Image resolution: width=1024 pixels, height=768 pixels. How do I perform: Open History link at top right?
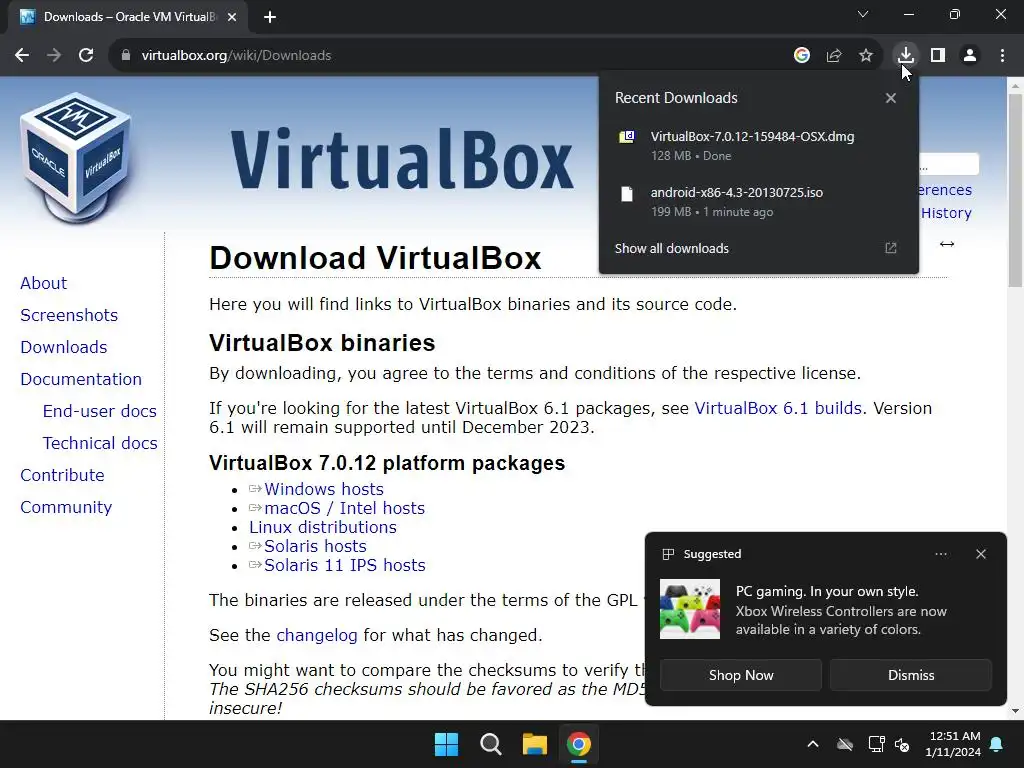946,213
